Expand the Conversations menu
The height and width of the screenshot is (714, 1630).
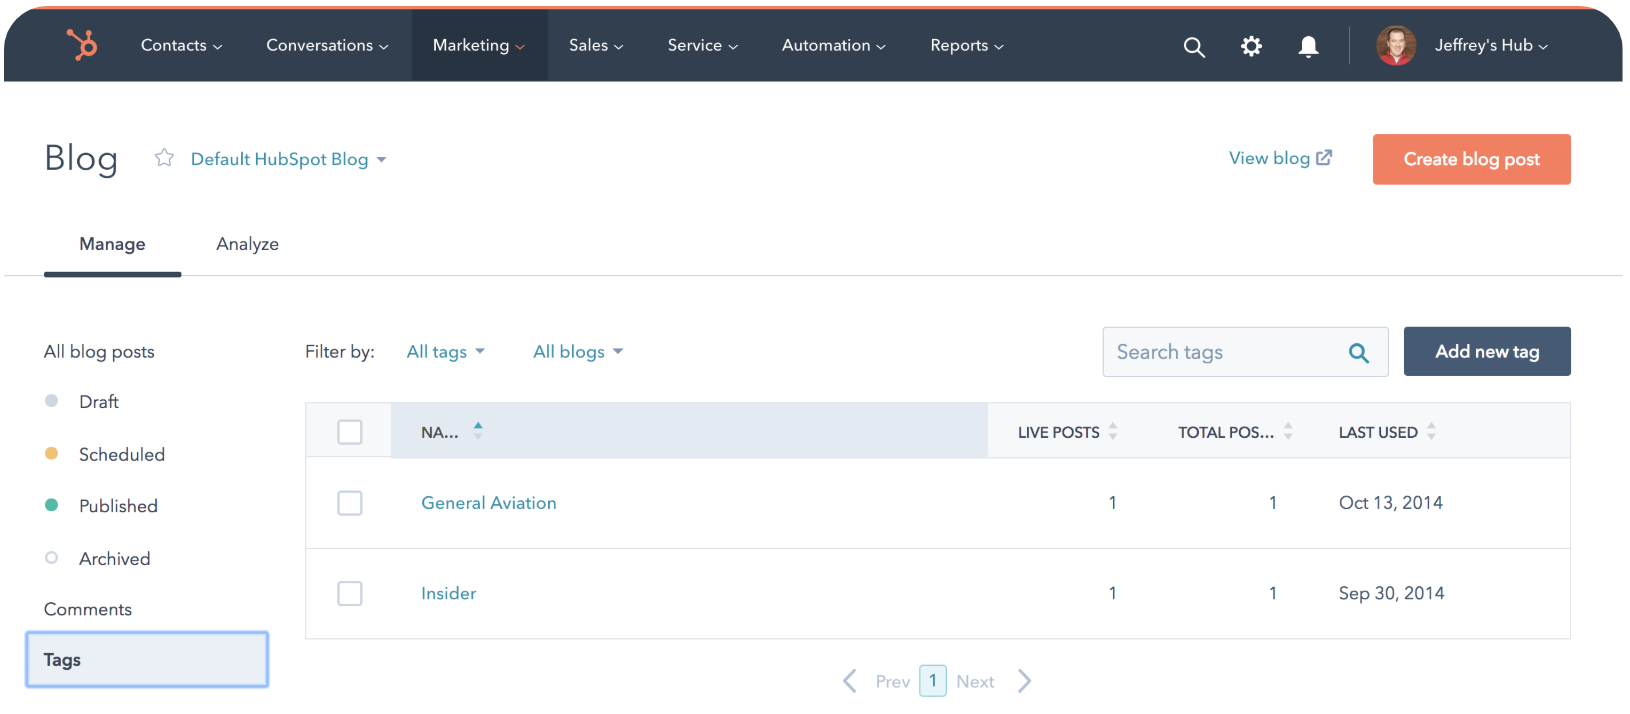327,46
